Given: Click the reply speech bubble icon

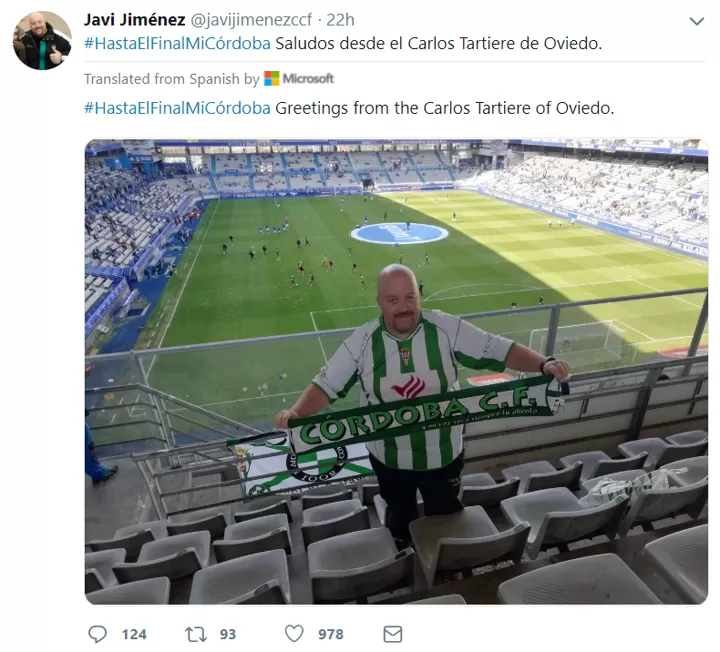Looking at the screenshot, I should click(x=97, y=634).
